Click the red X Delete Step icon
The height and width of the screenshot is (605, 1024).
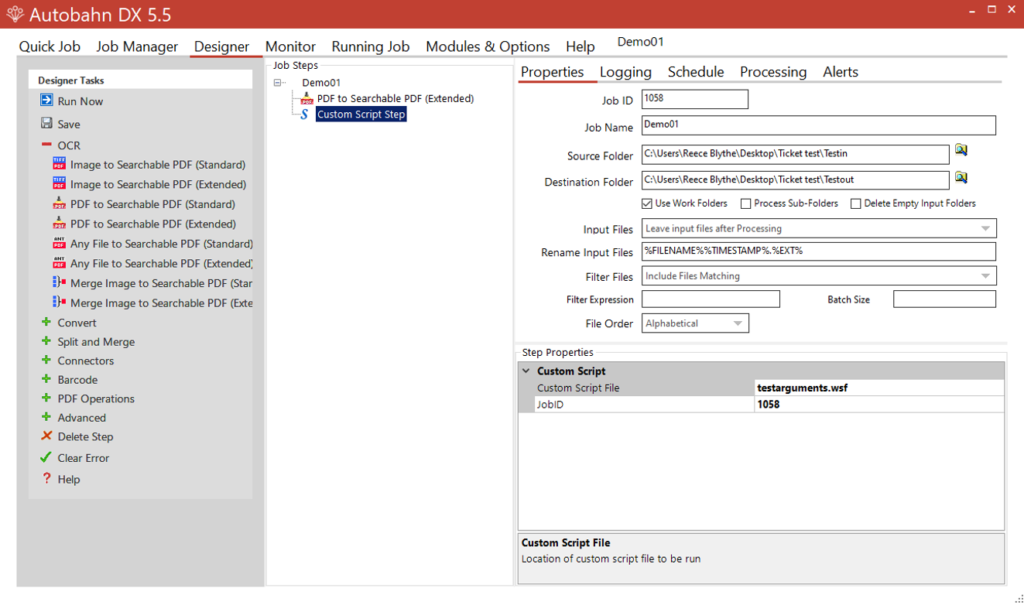pyautogui.click(x=46, y=437)
